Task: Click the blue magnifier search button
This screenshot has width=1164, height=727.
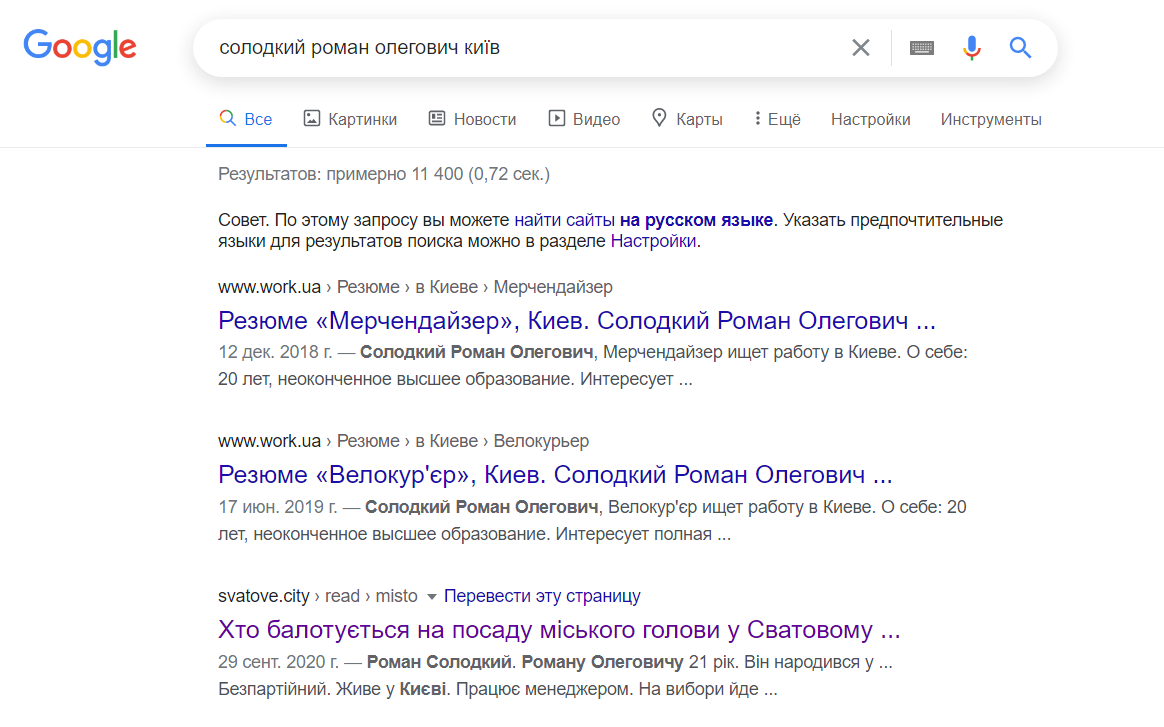Action: [x=1020, y=48]
